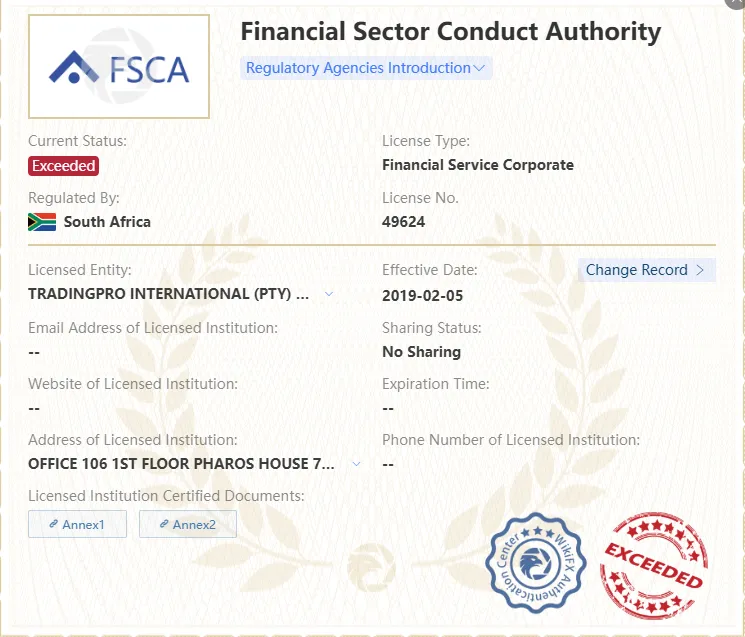Click the arrow beside Change Record
Screen dimensions: 745x637
tap(700, 270)
